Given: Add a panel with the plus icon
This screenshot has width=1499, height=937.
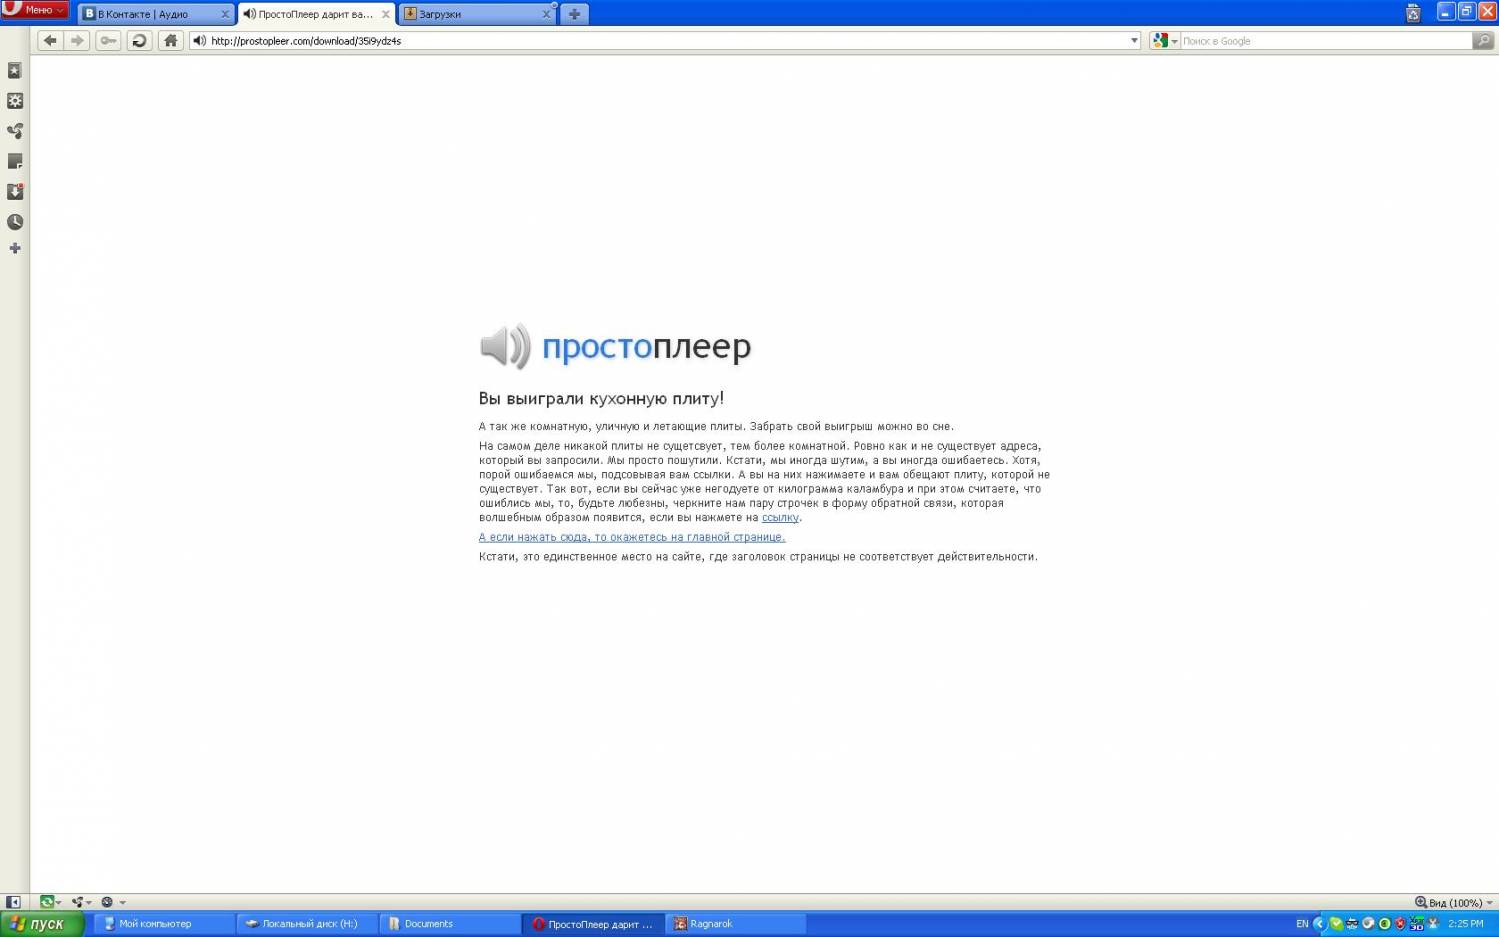Looking at the screenshot, I should (14, 248).
